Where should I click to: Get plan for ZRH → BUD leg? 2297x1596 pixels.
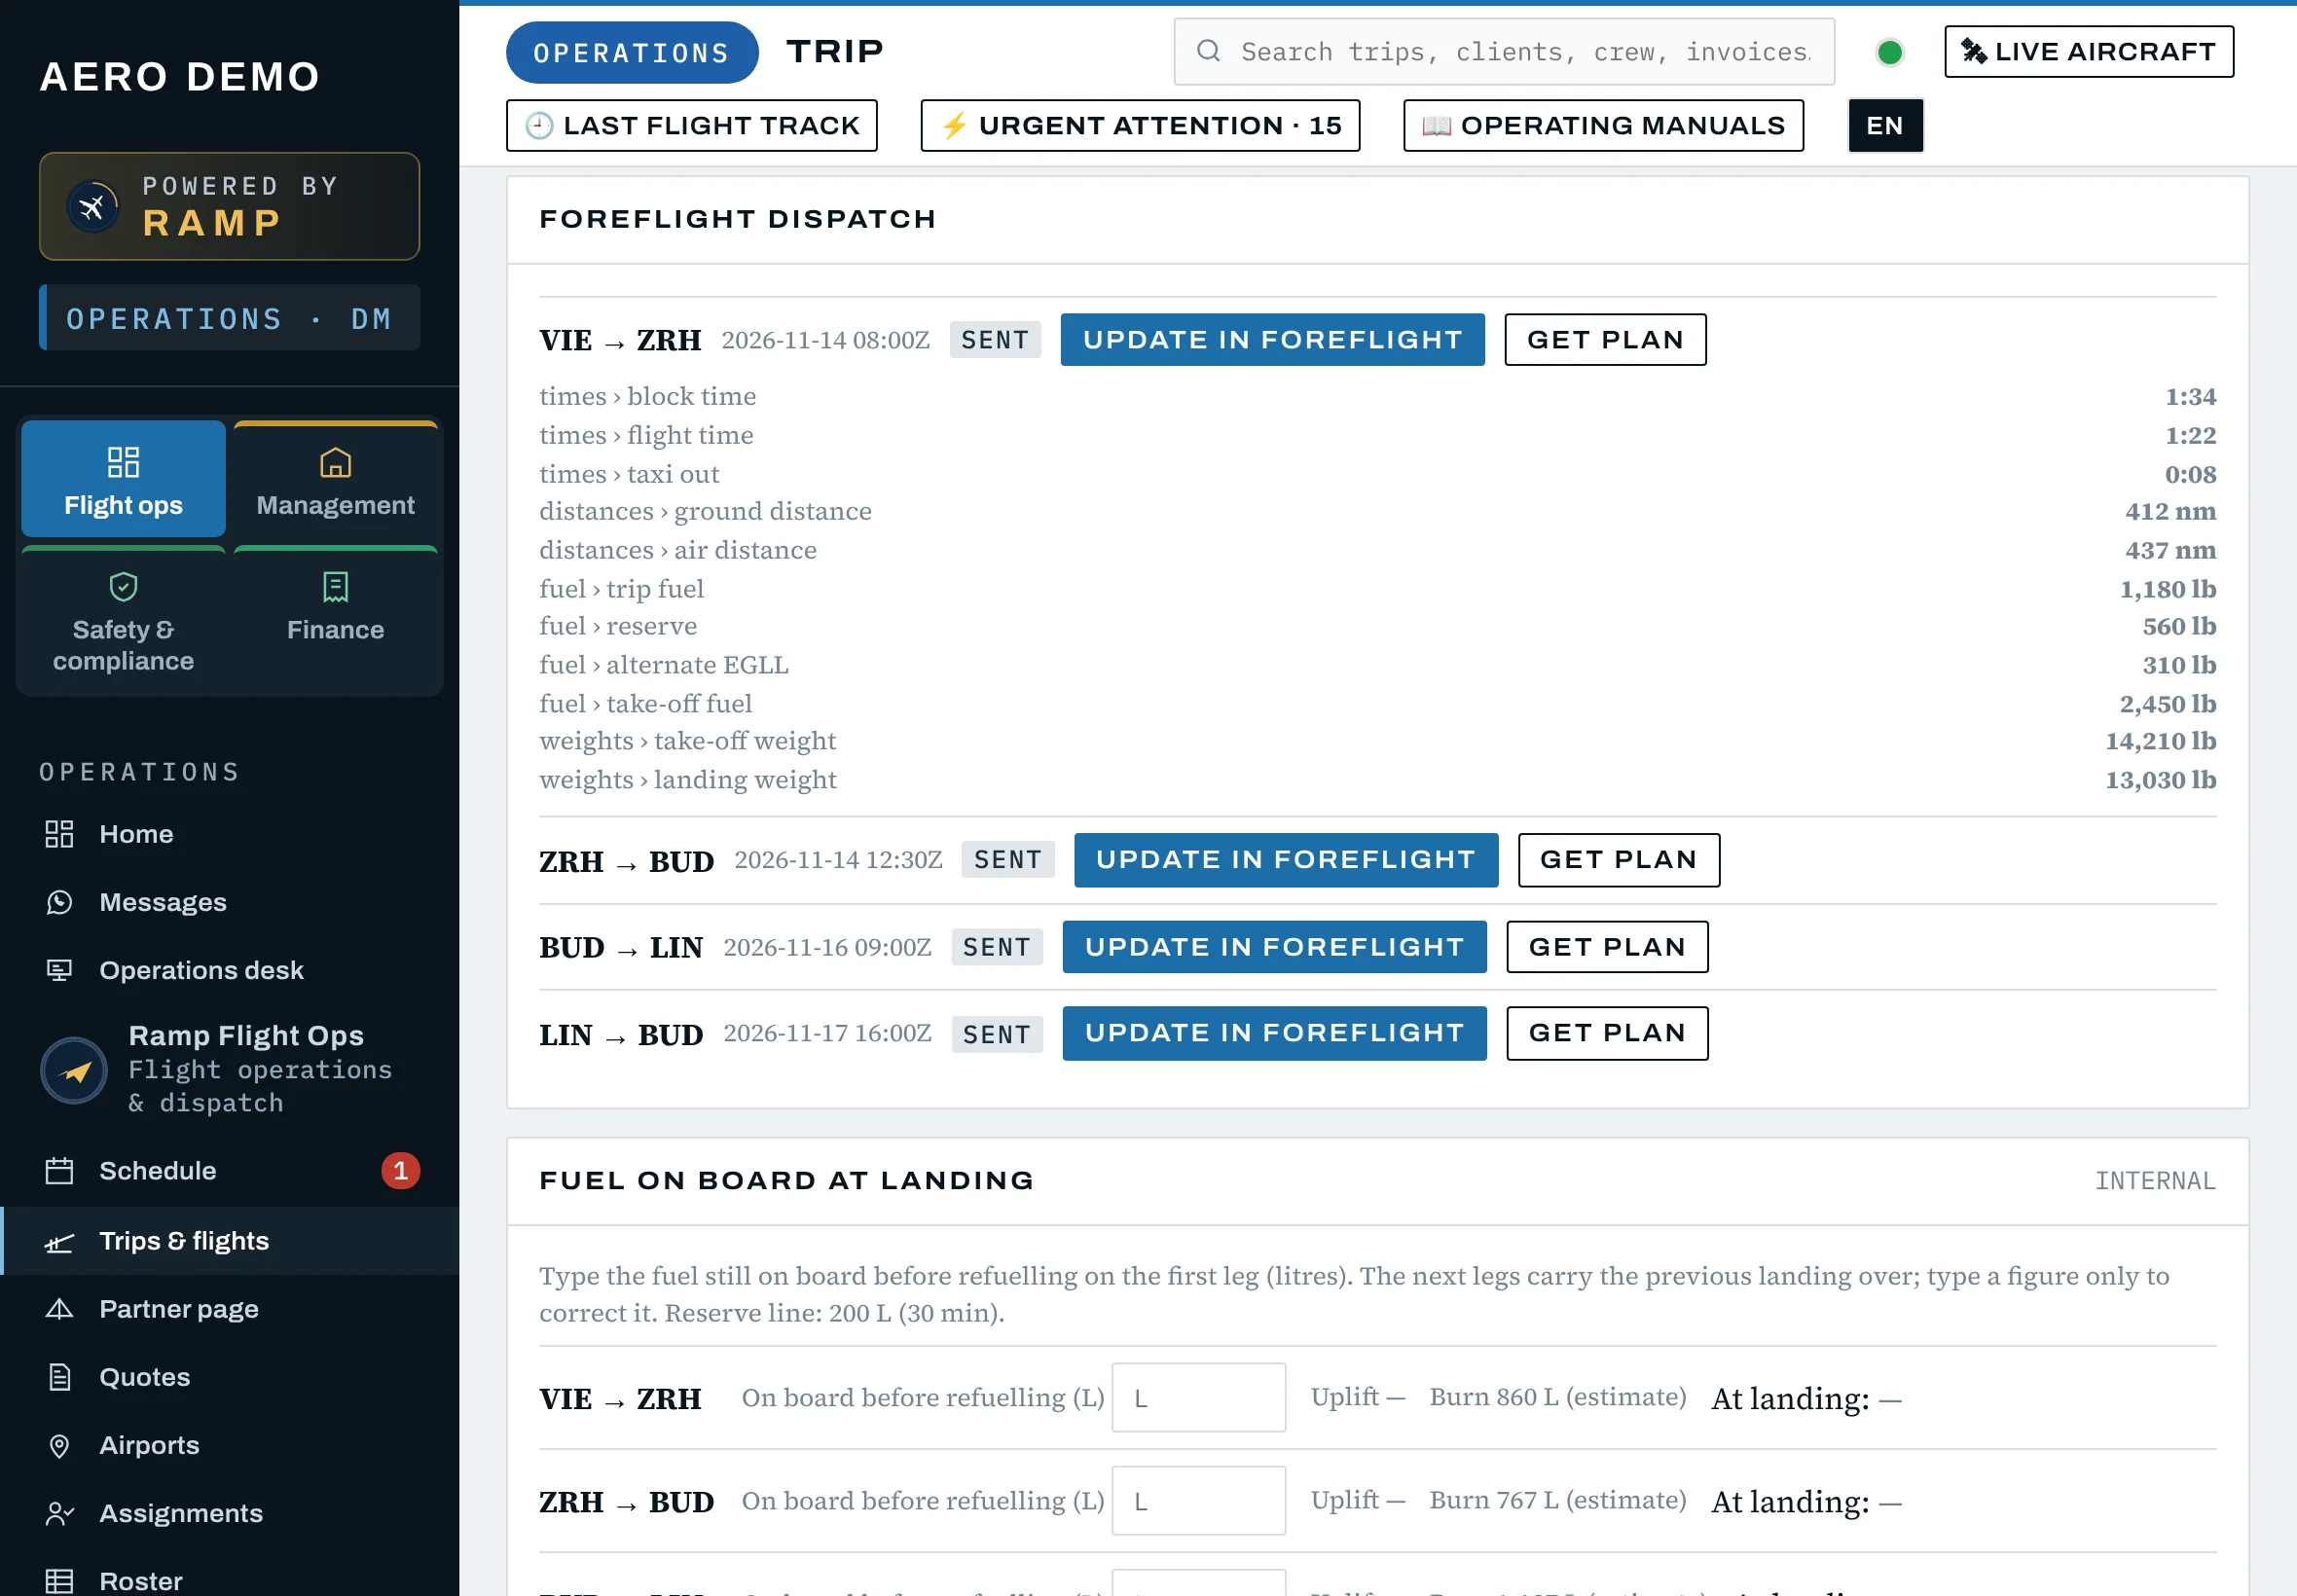pyautogui.click(x=1618, y=860)
